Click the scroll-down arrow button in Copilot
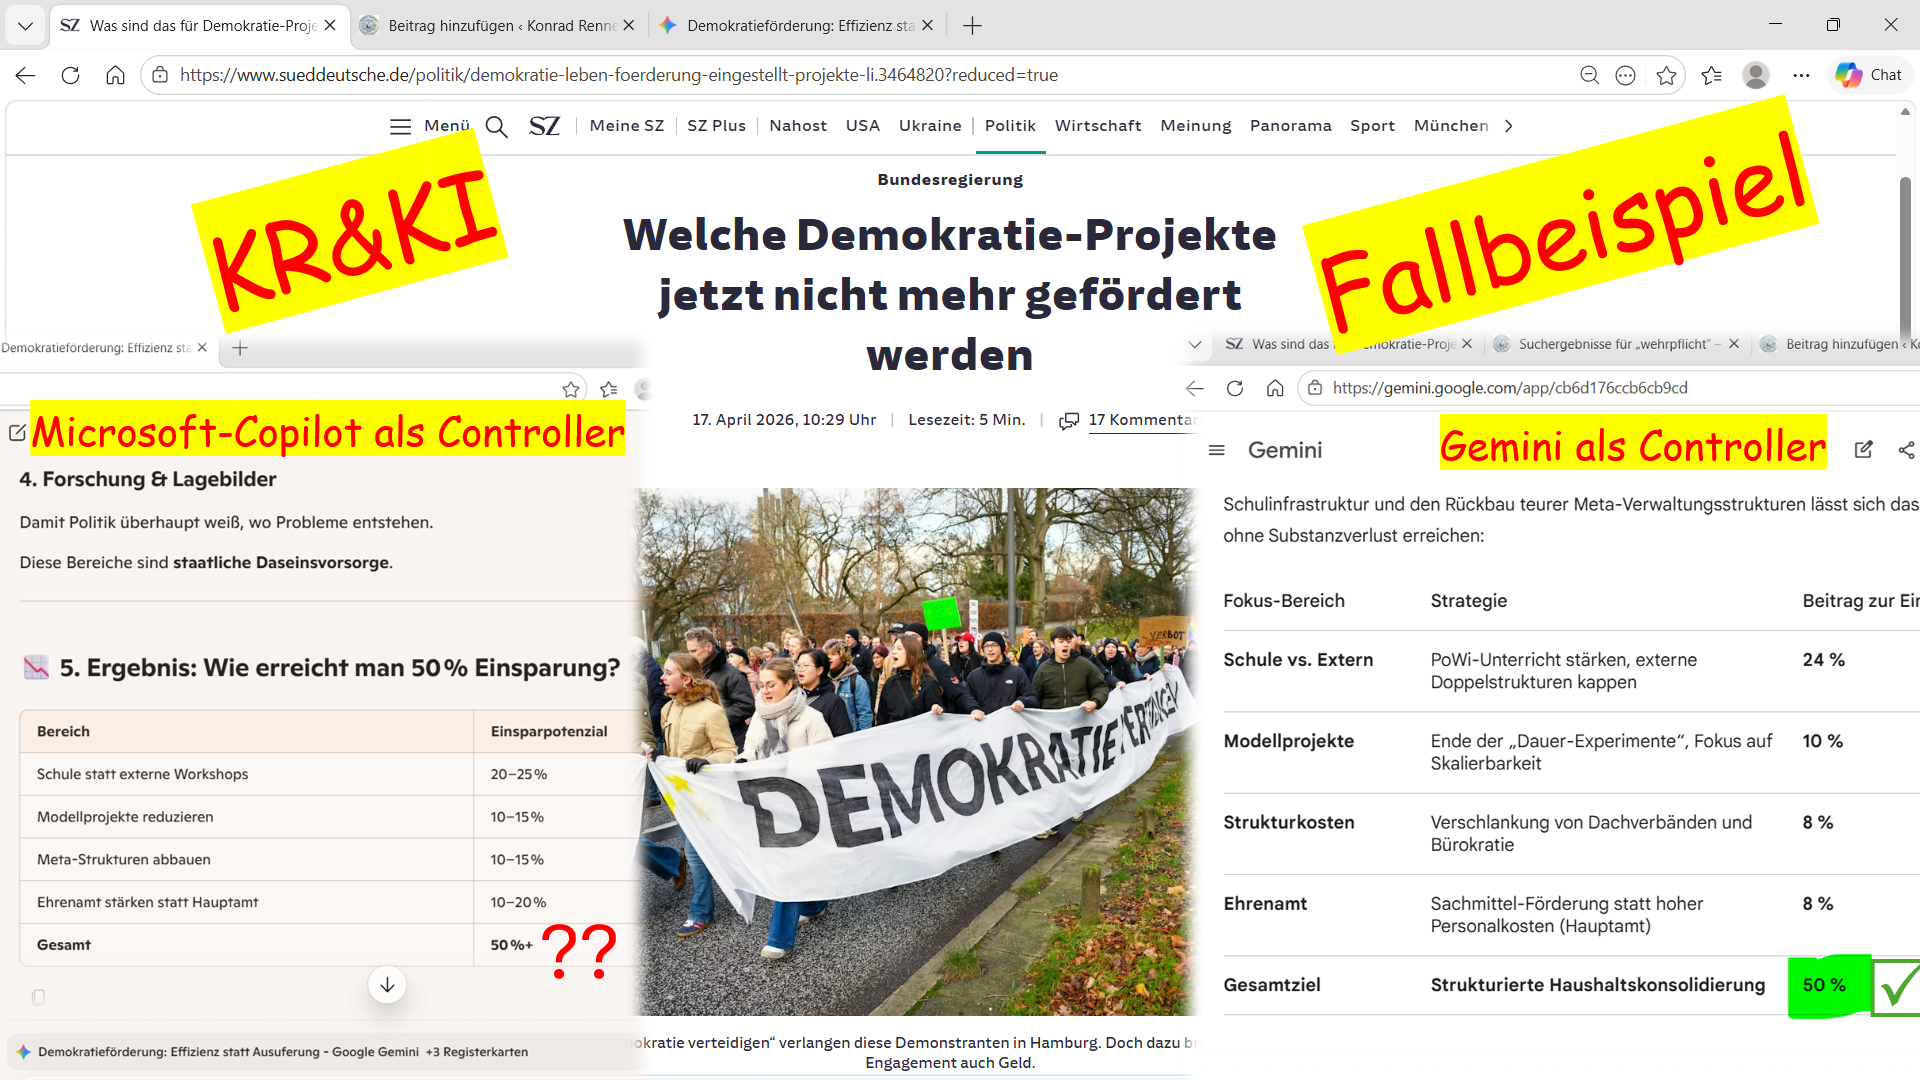 tap(387, 985)
